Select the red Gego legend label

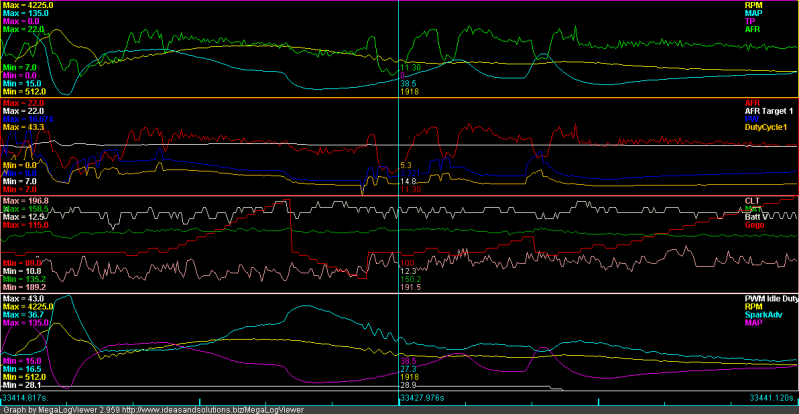point(755,225)
